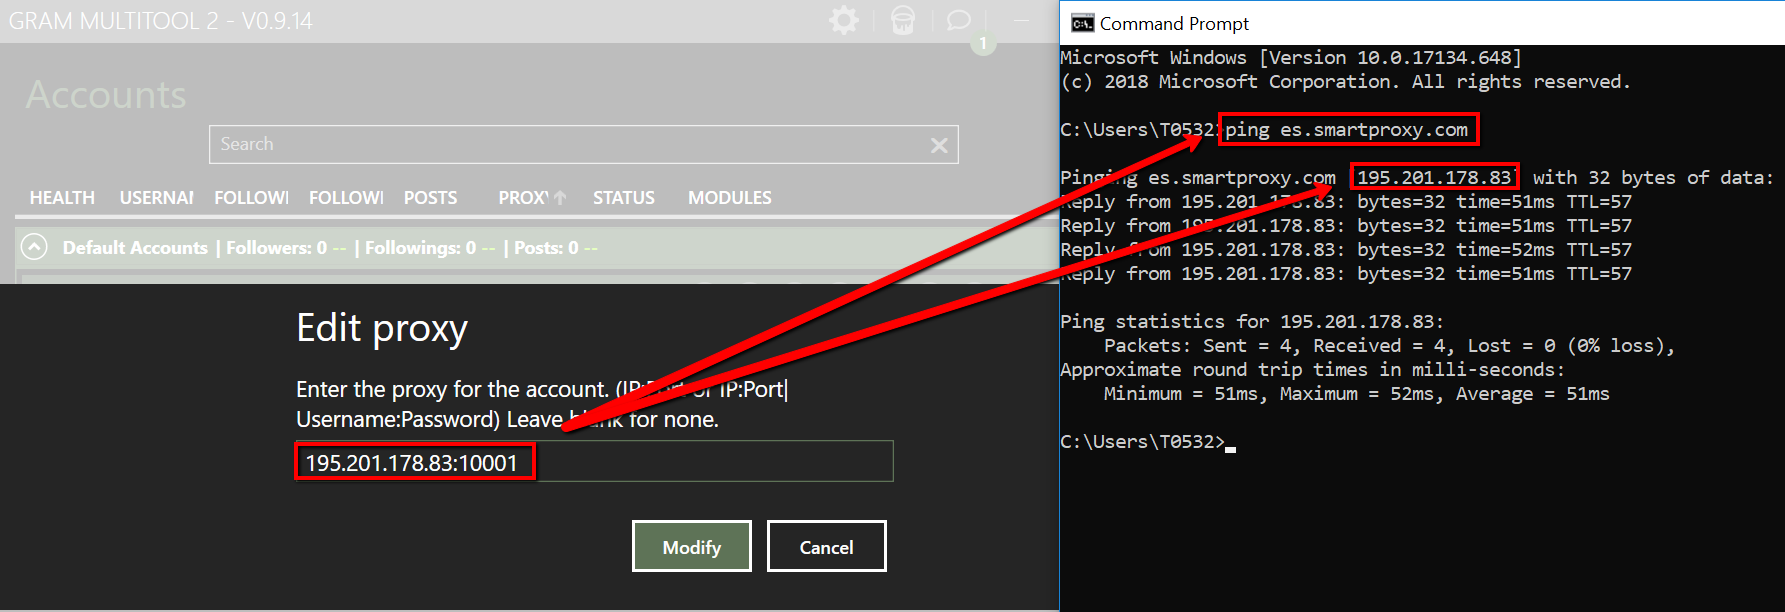Screen dimensions: 1785x612
Task: Click the Approximate round trip times line
Action: 1312,369
